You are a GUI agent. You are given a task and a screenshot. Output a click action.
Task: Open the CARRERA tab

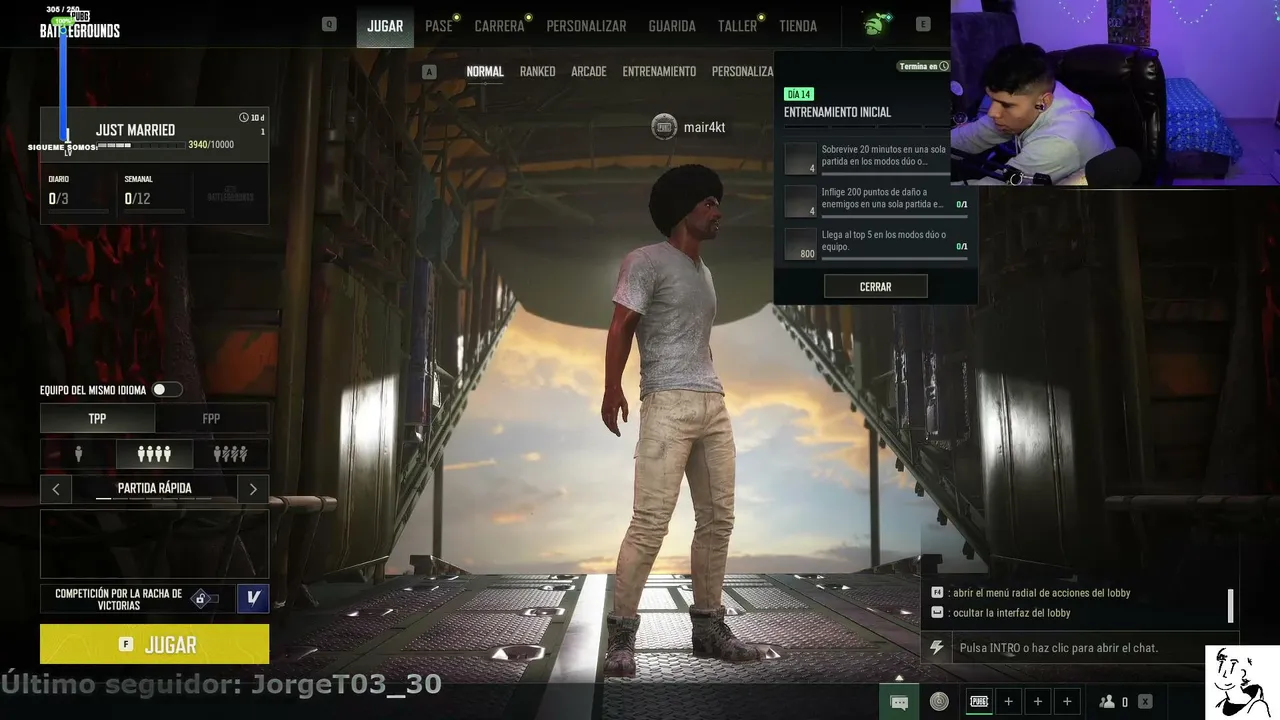click(x=500, y=26)
